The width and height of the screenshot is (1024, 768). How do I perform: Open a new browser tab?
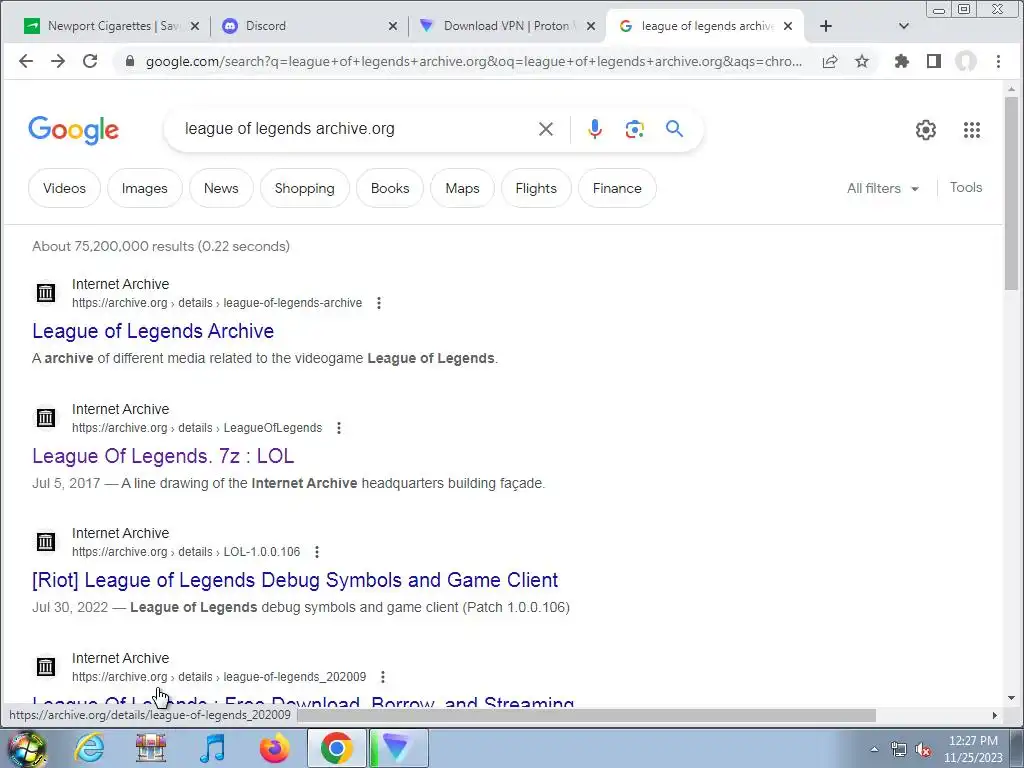(825, 26)
